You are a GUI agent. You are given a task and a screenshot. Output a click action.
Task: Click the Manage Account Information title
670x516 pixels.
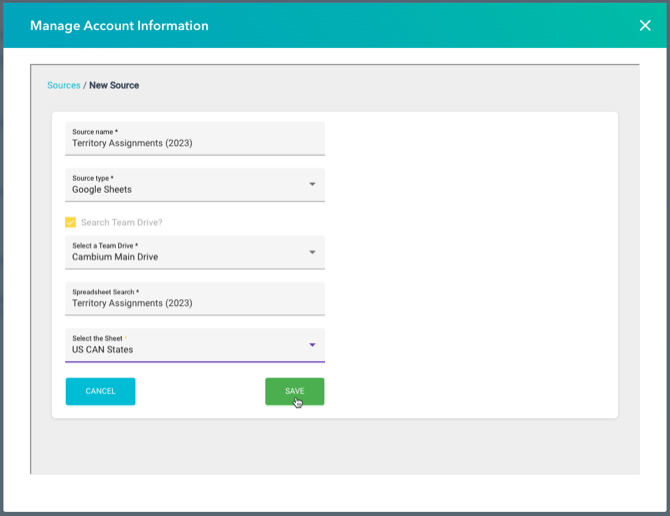point(119,26)
